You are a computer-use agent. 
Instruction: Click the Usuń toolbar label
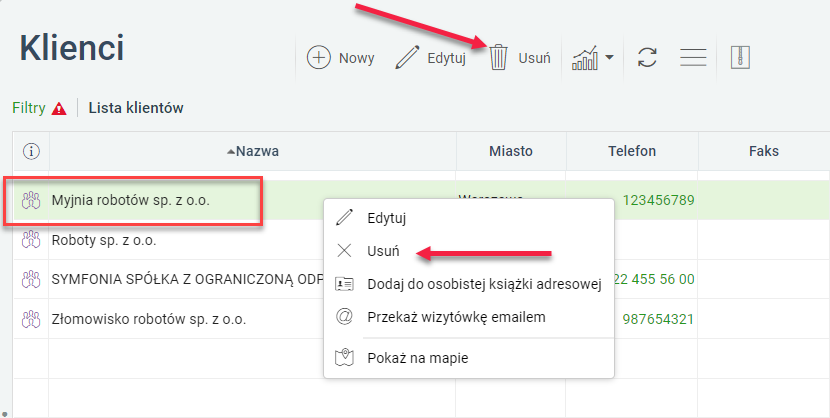[534, 58]
